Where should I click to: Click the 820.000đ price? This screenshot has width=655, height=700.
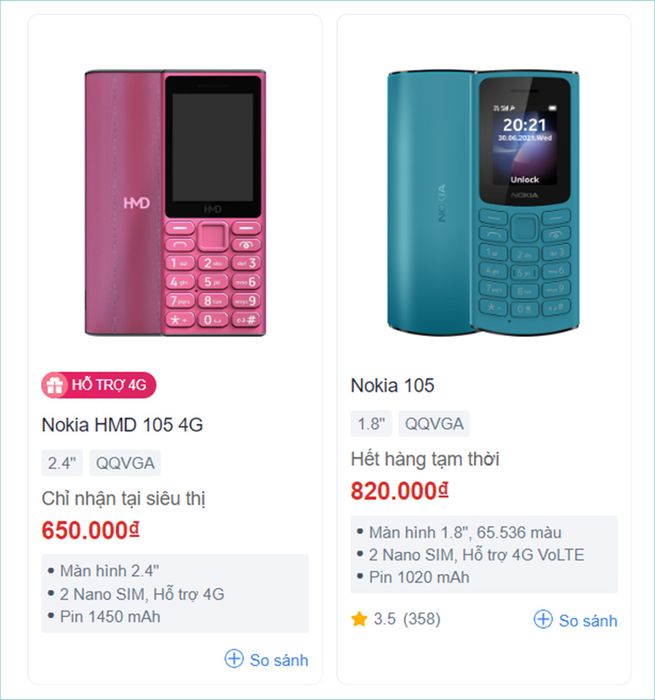click(x=400, y=491)
